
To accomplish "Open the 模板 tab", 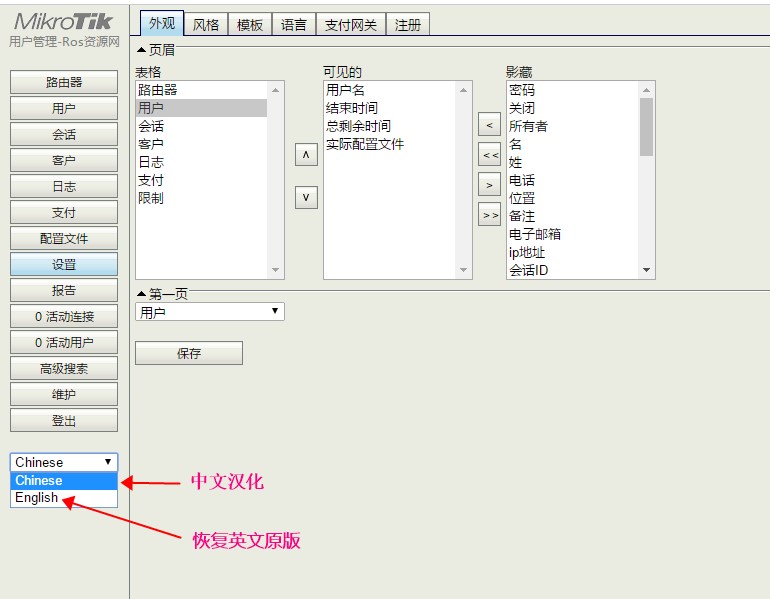I will point(250,25).
